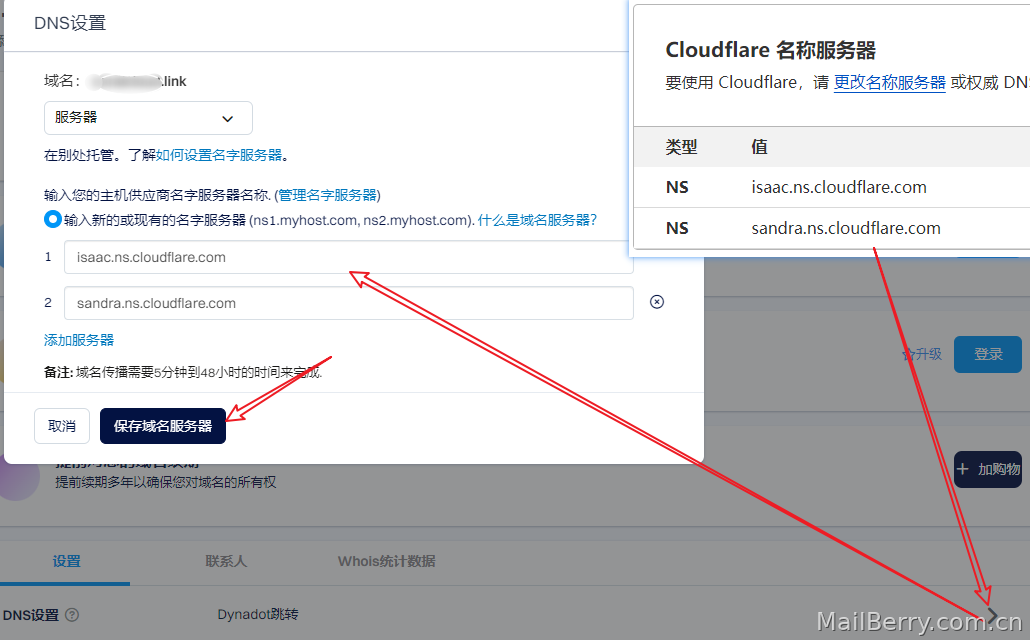Open the 管理名字服务器 link
This screenshot has height=640, width=1030.
point(327,195)
